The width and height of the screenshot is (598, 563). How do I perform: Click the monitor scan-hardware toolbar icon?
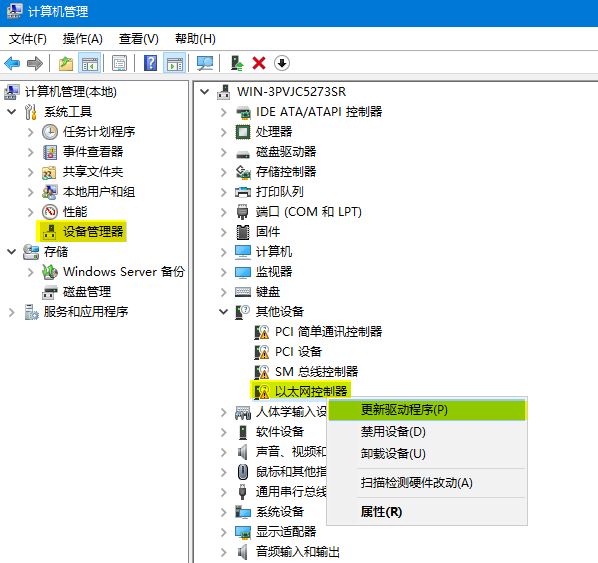click(x=205, y=63)
